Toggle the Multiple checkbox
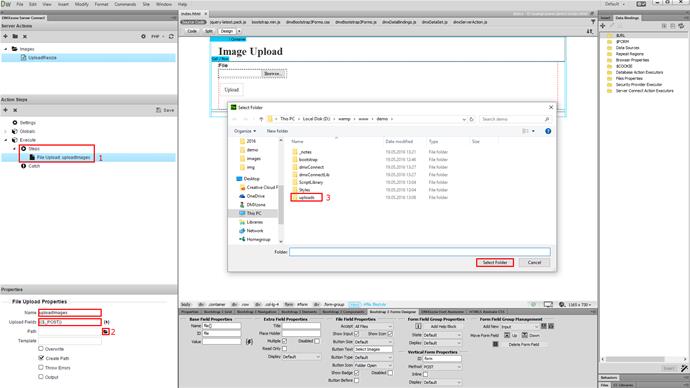This screenshot has height=388, width=690. 284,341
